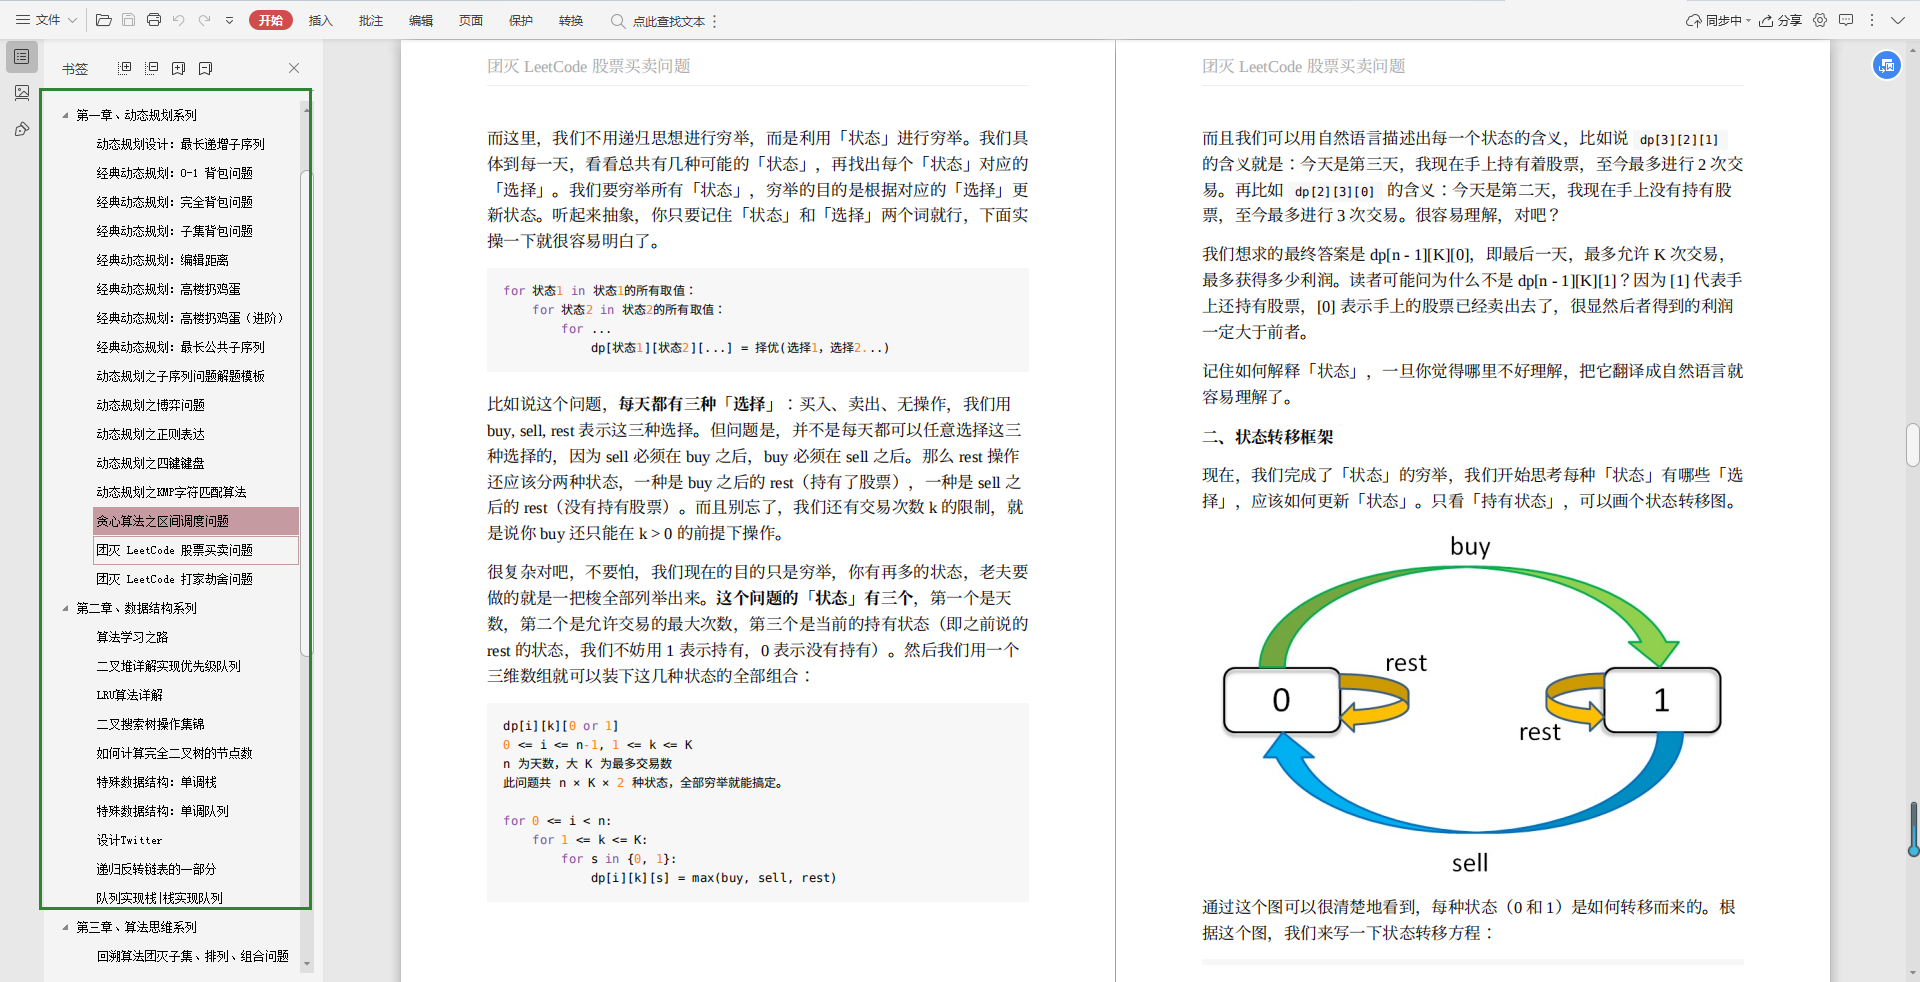Screen dimensions: 1920x982
Task: Select bookmark 经典动态规划:0-1 背包问题
Action: pos(174,173)
